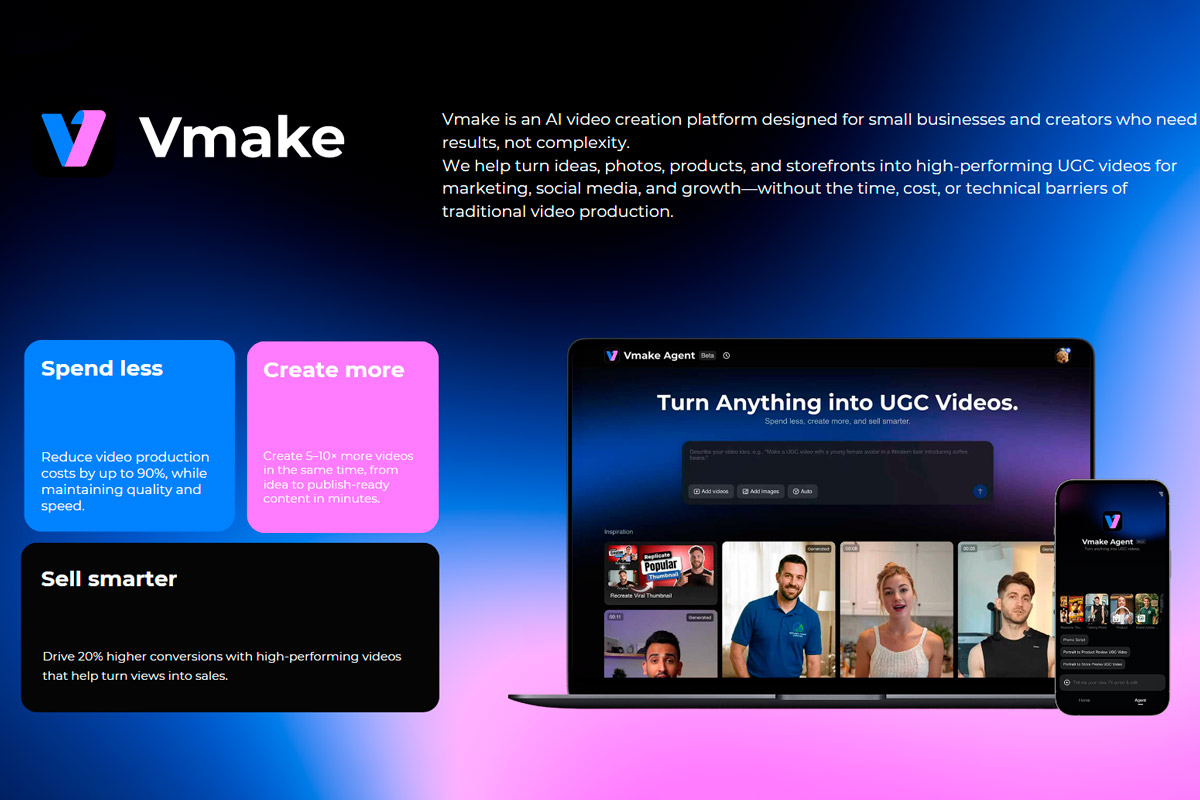Viewport: 1200px width, 800px height.
Task: Select the Agent tab on phone
Action: 1140,700
